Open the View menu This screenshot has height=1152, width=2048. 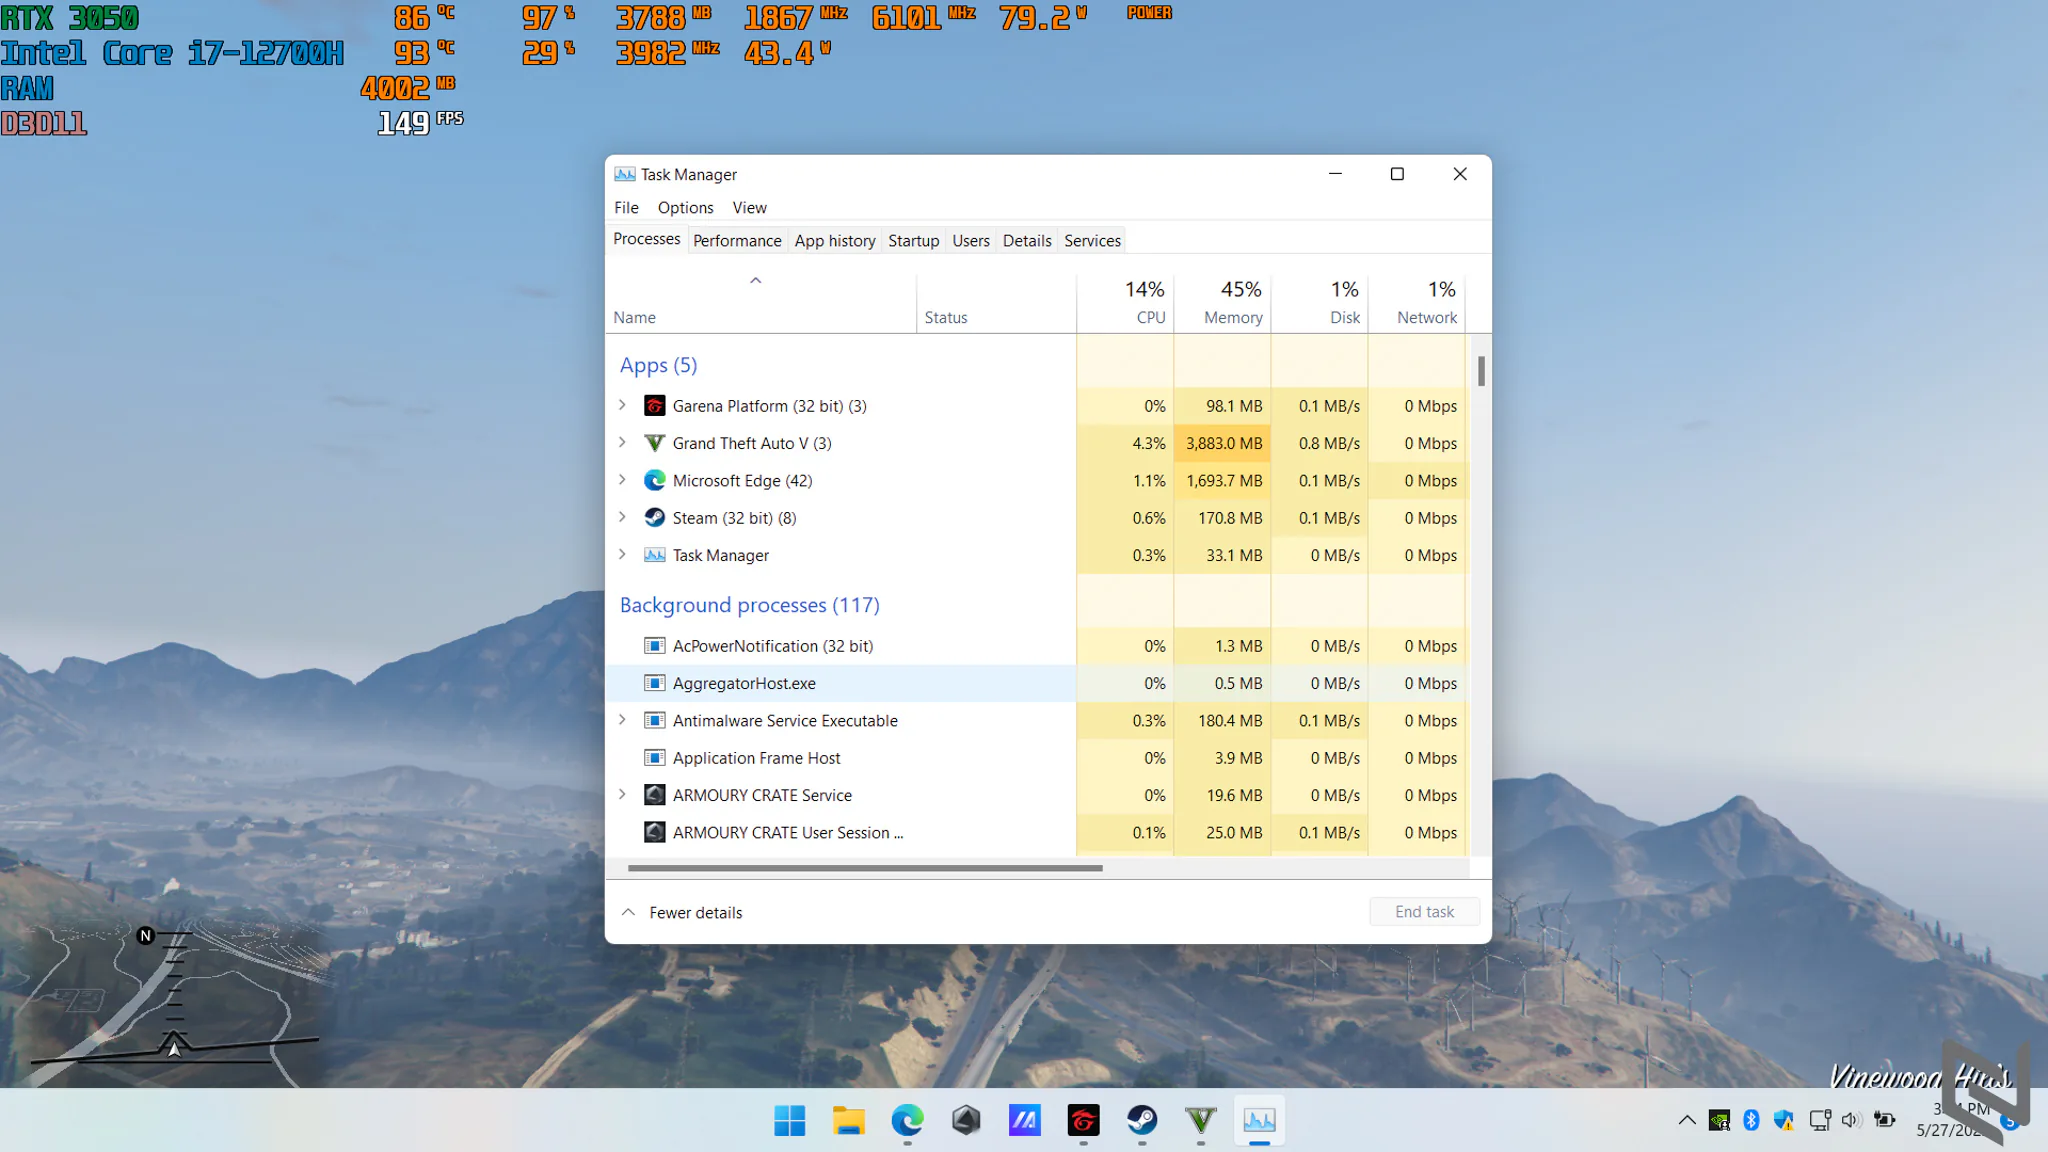pyautogui.click(x=749, y=207)
